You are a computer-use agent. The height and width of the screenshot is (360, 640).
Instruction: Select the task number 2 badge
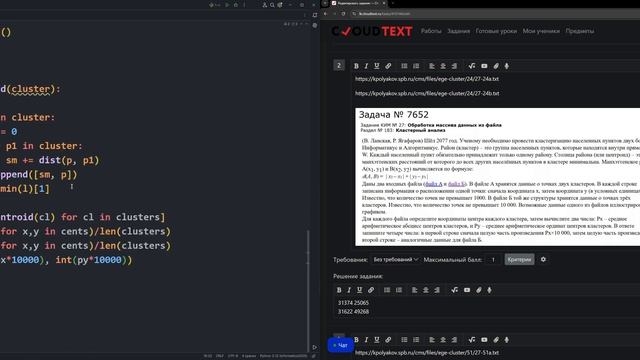(339, 65)
